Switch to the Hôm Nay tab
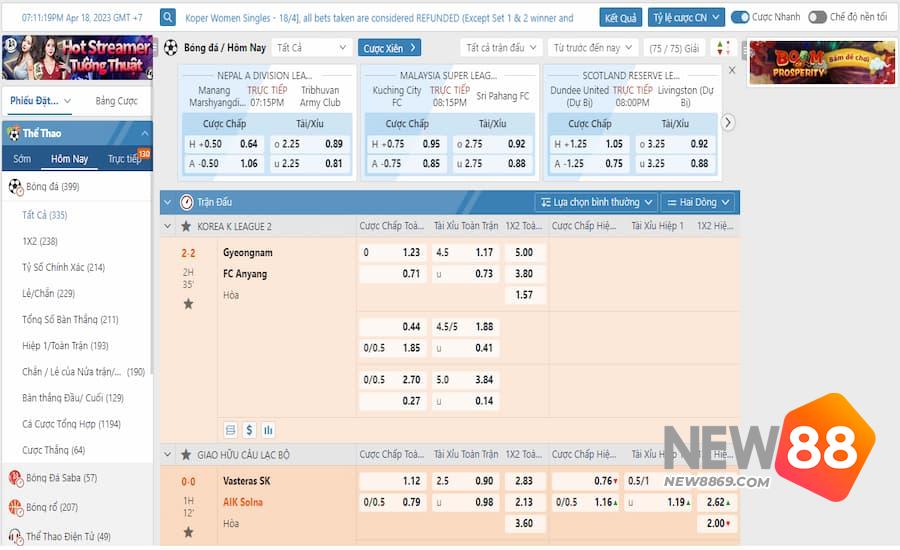Screen dimensions: 900x550 tap(69, 158)
